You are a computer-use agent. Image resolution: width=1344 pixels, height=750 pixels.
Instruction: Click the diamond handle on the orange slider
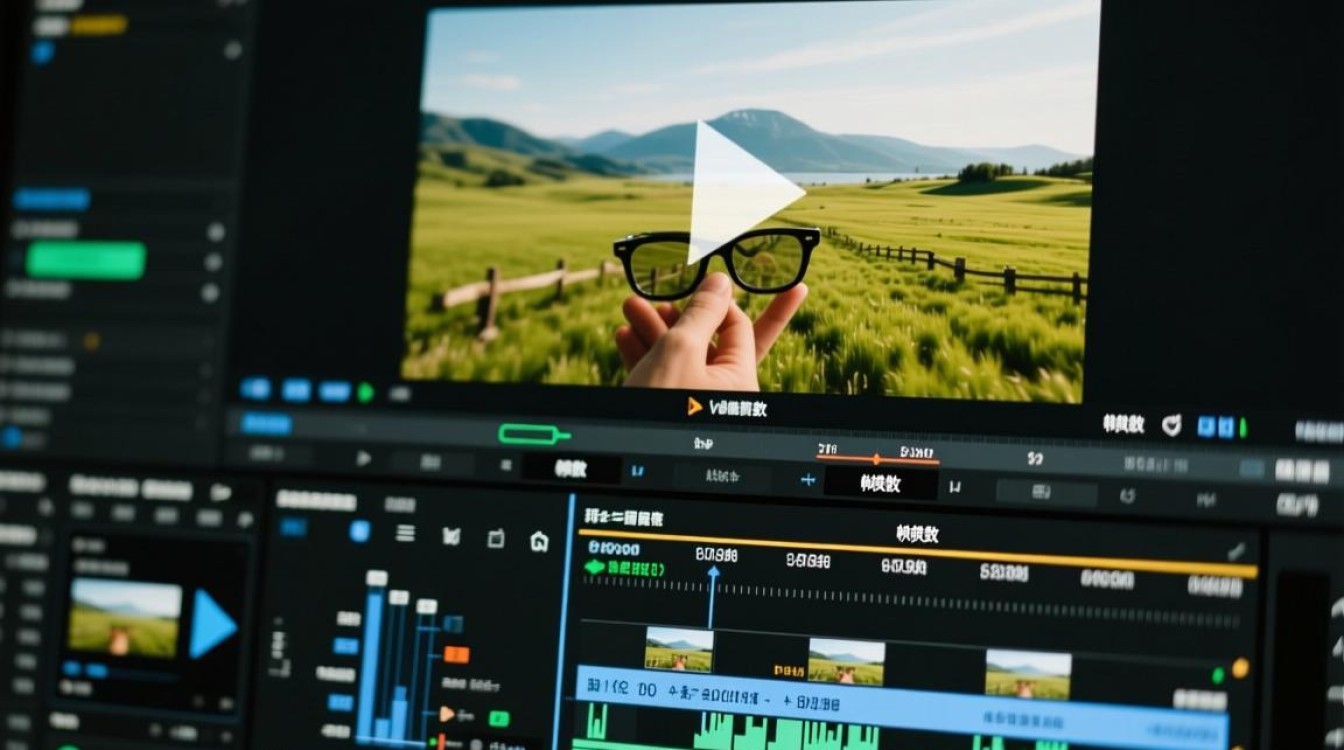point(876,459)
